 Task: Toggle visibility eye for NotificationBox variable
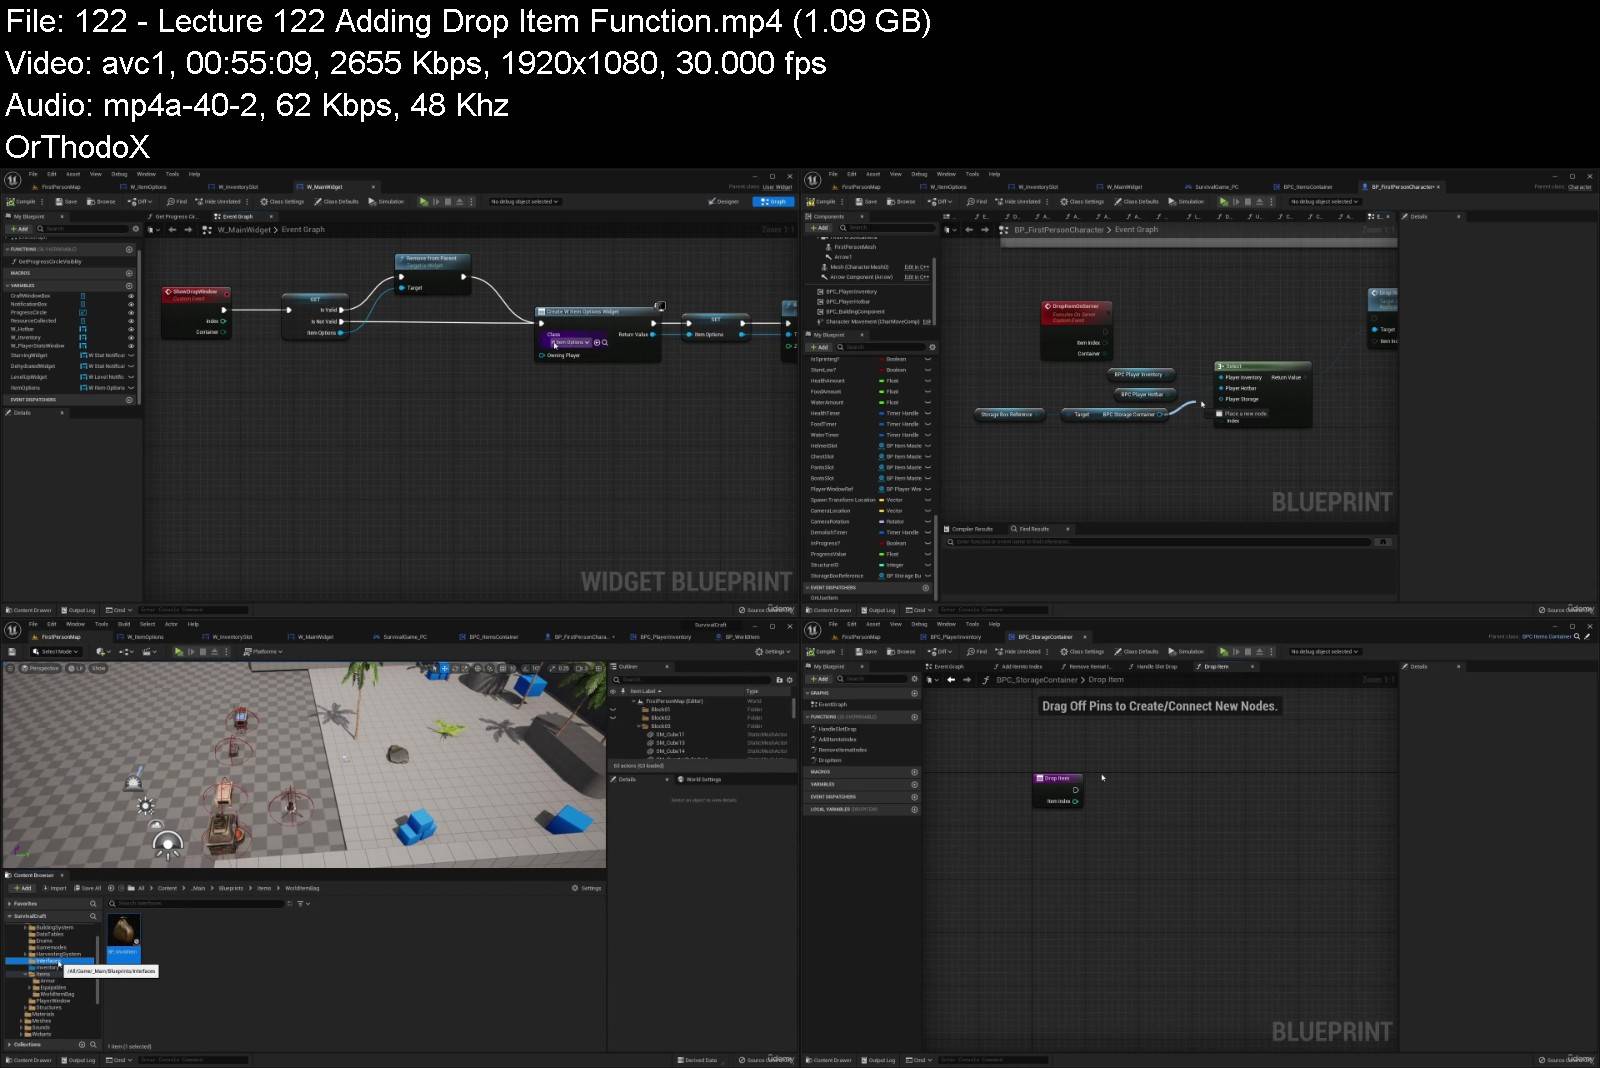click(x=130, y=304)
